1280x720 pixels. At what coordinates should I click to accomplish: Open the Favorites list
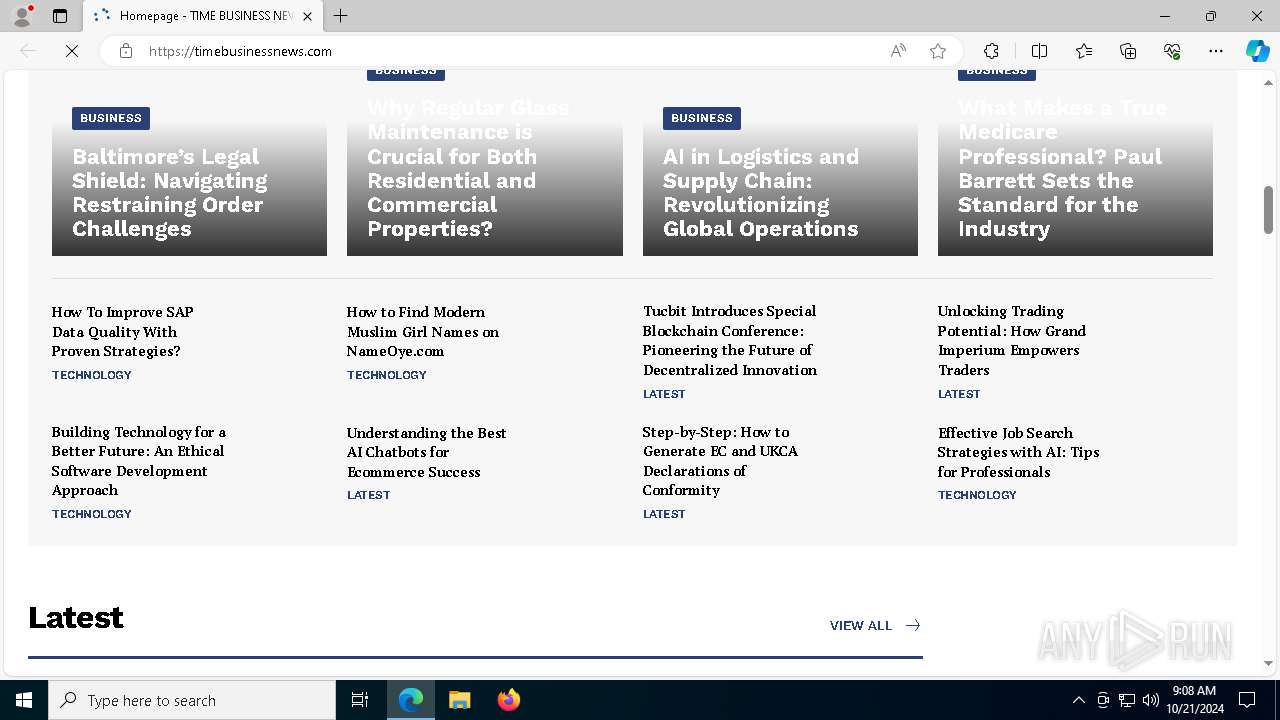(1084, 51)
